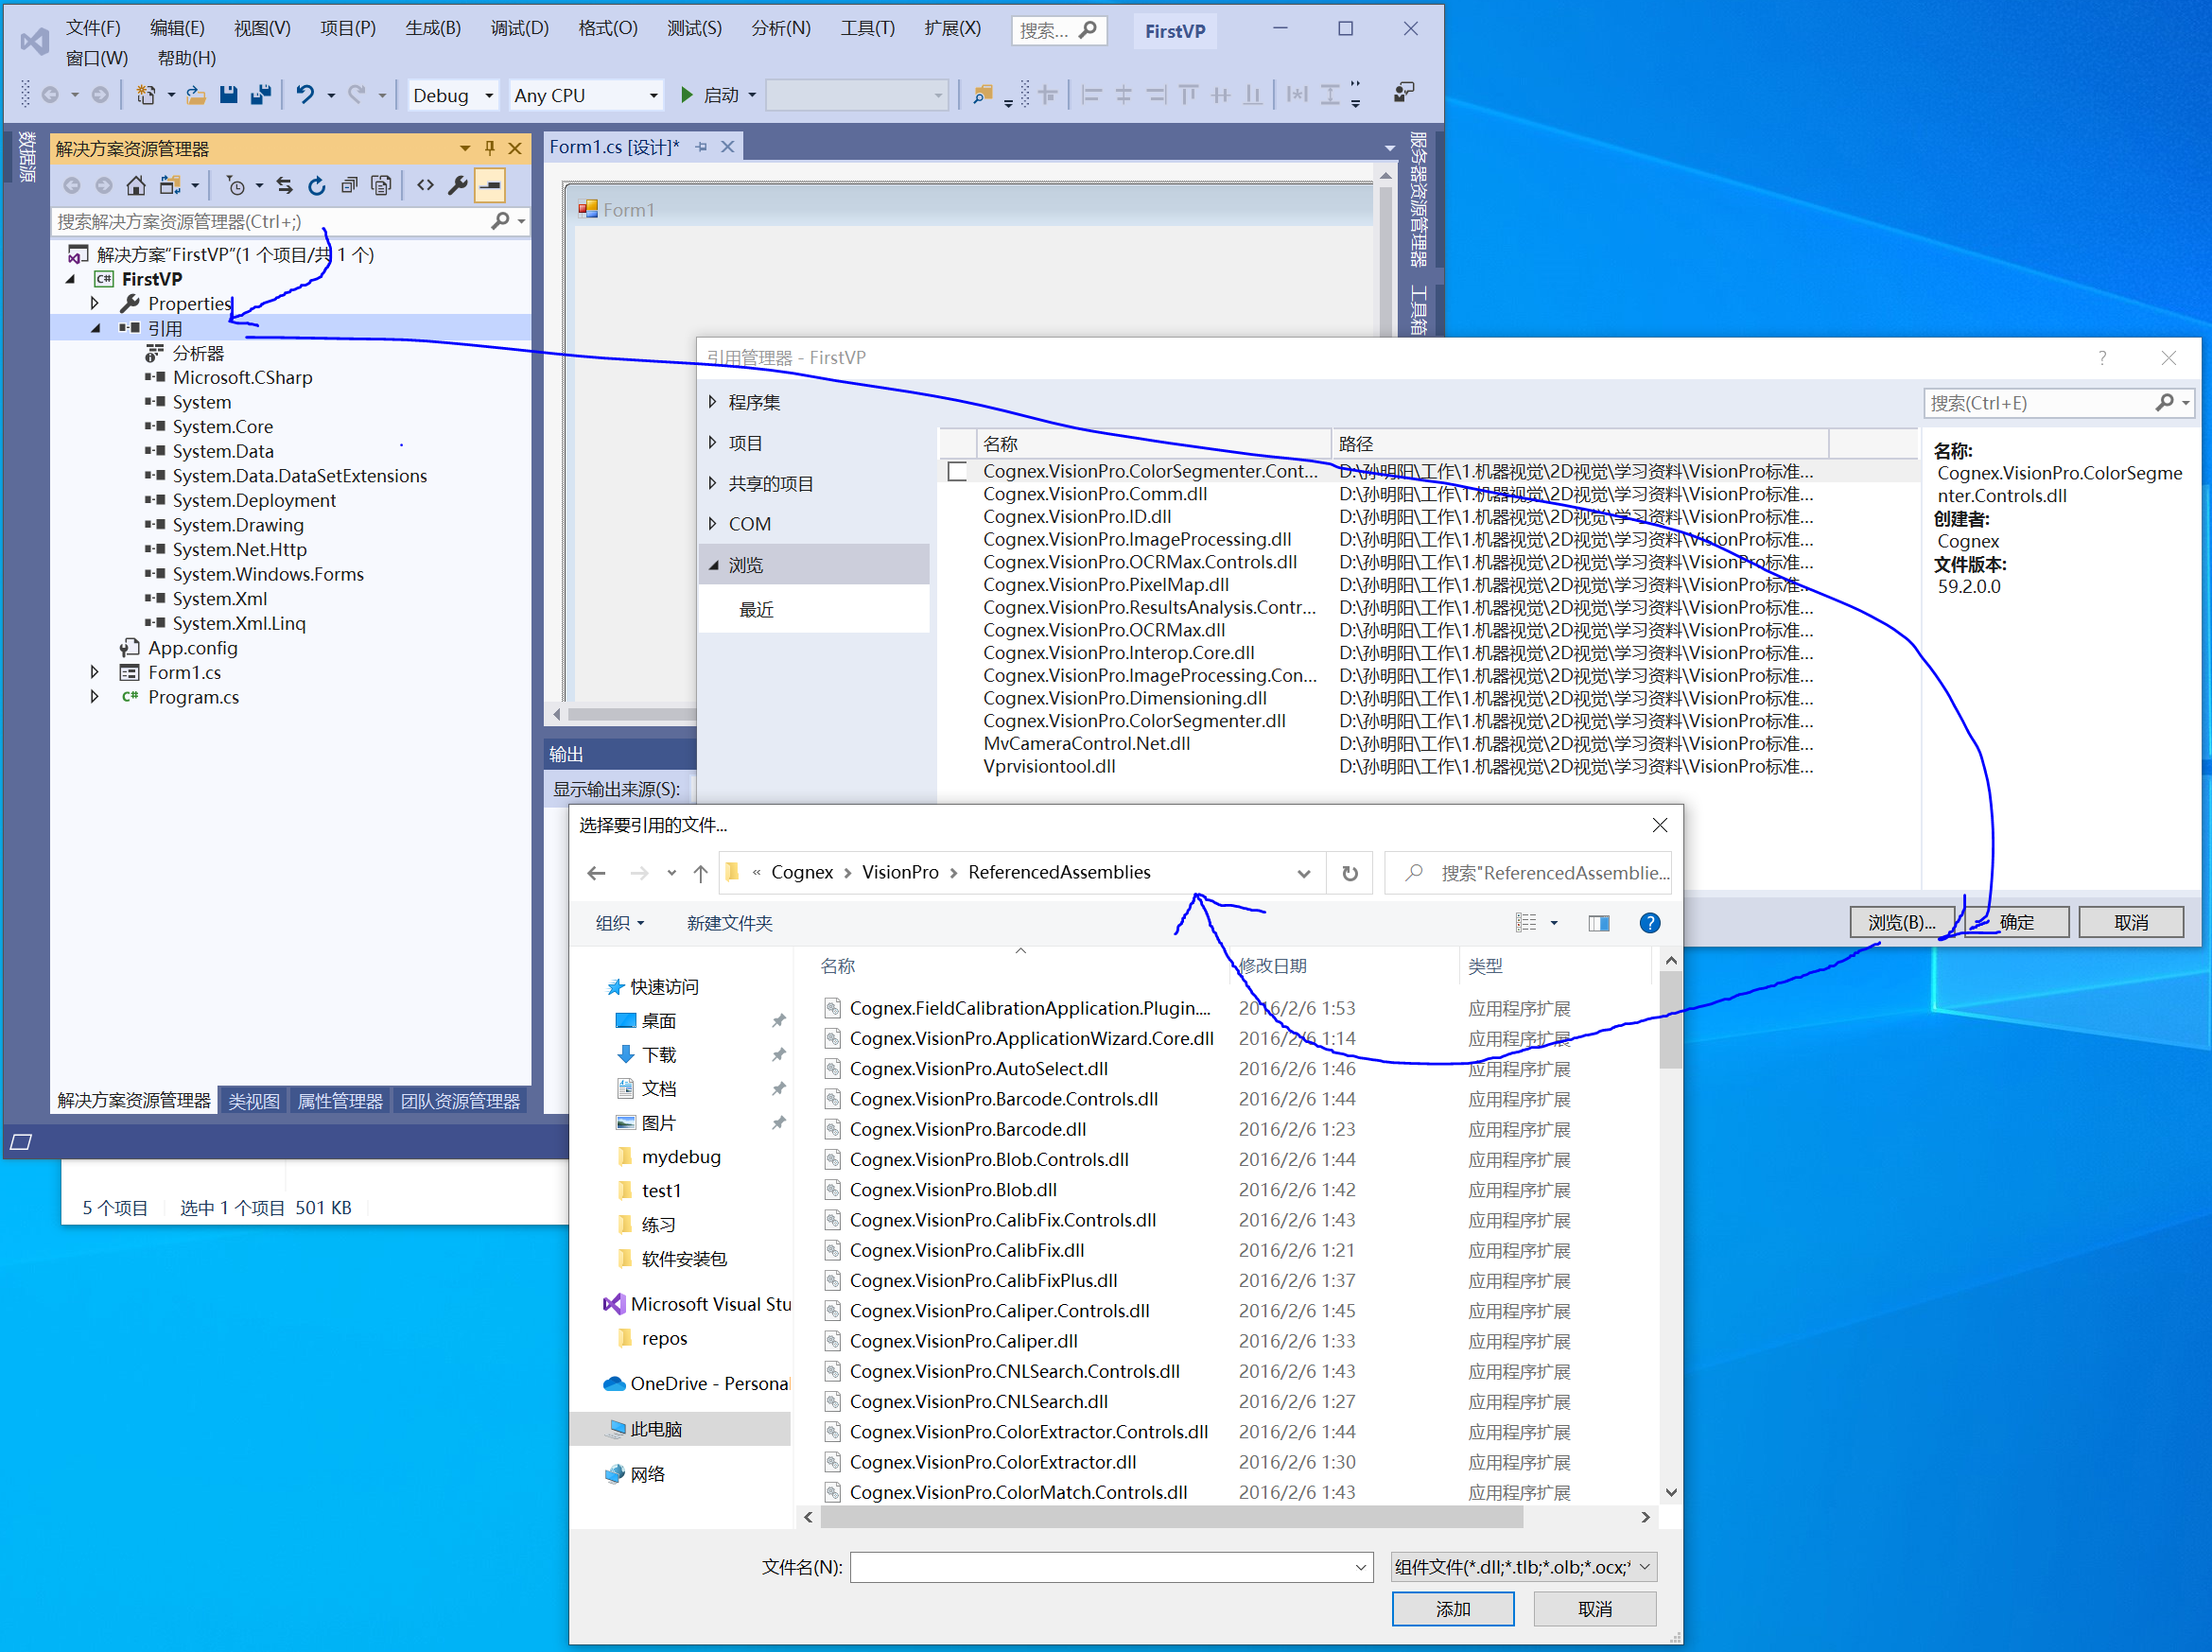Click the 浏览(B) button in Reference Manager
This screenshot has height=1652, width=2212.
coord(1901,921)
